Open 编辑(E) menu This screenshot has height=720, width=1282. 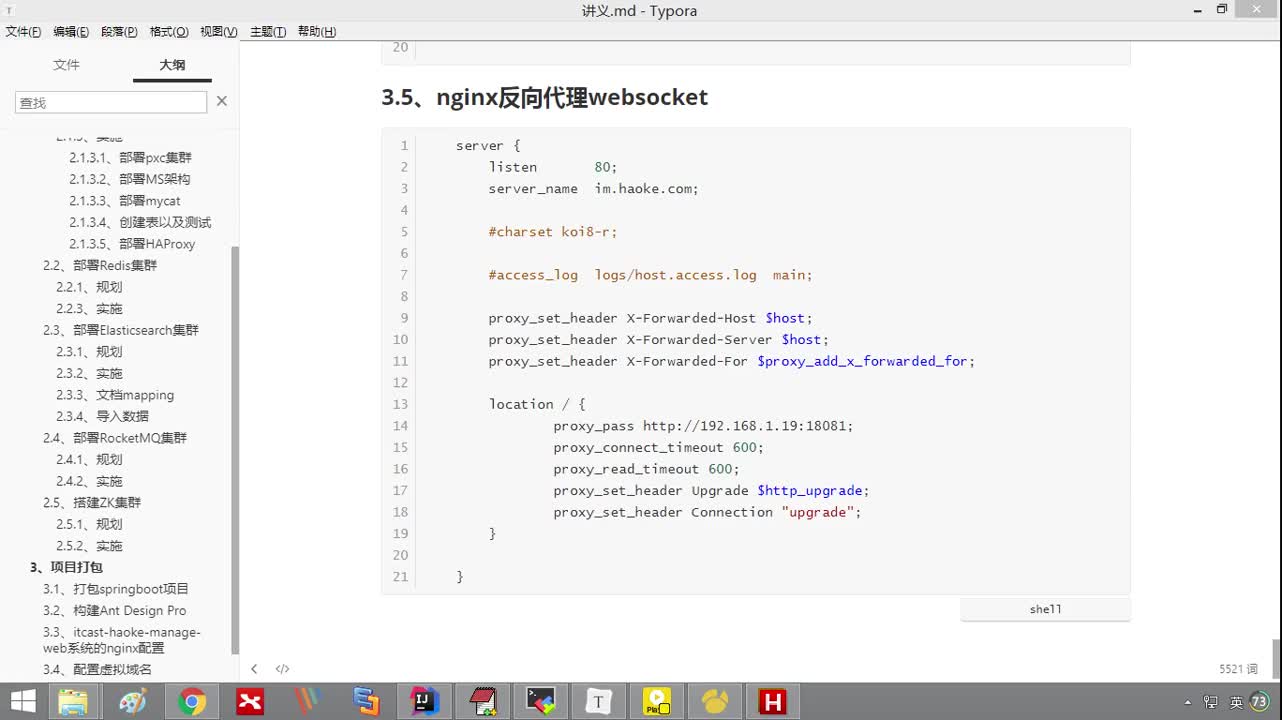[71, 32]
